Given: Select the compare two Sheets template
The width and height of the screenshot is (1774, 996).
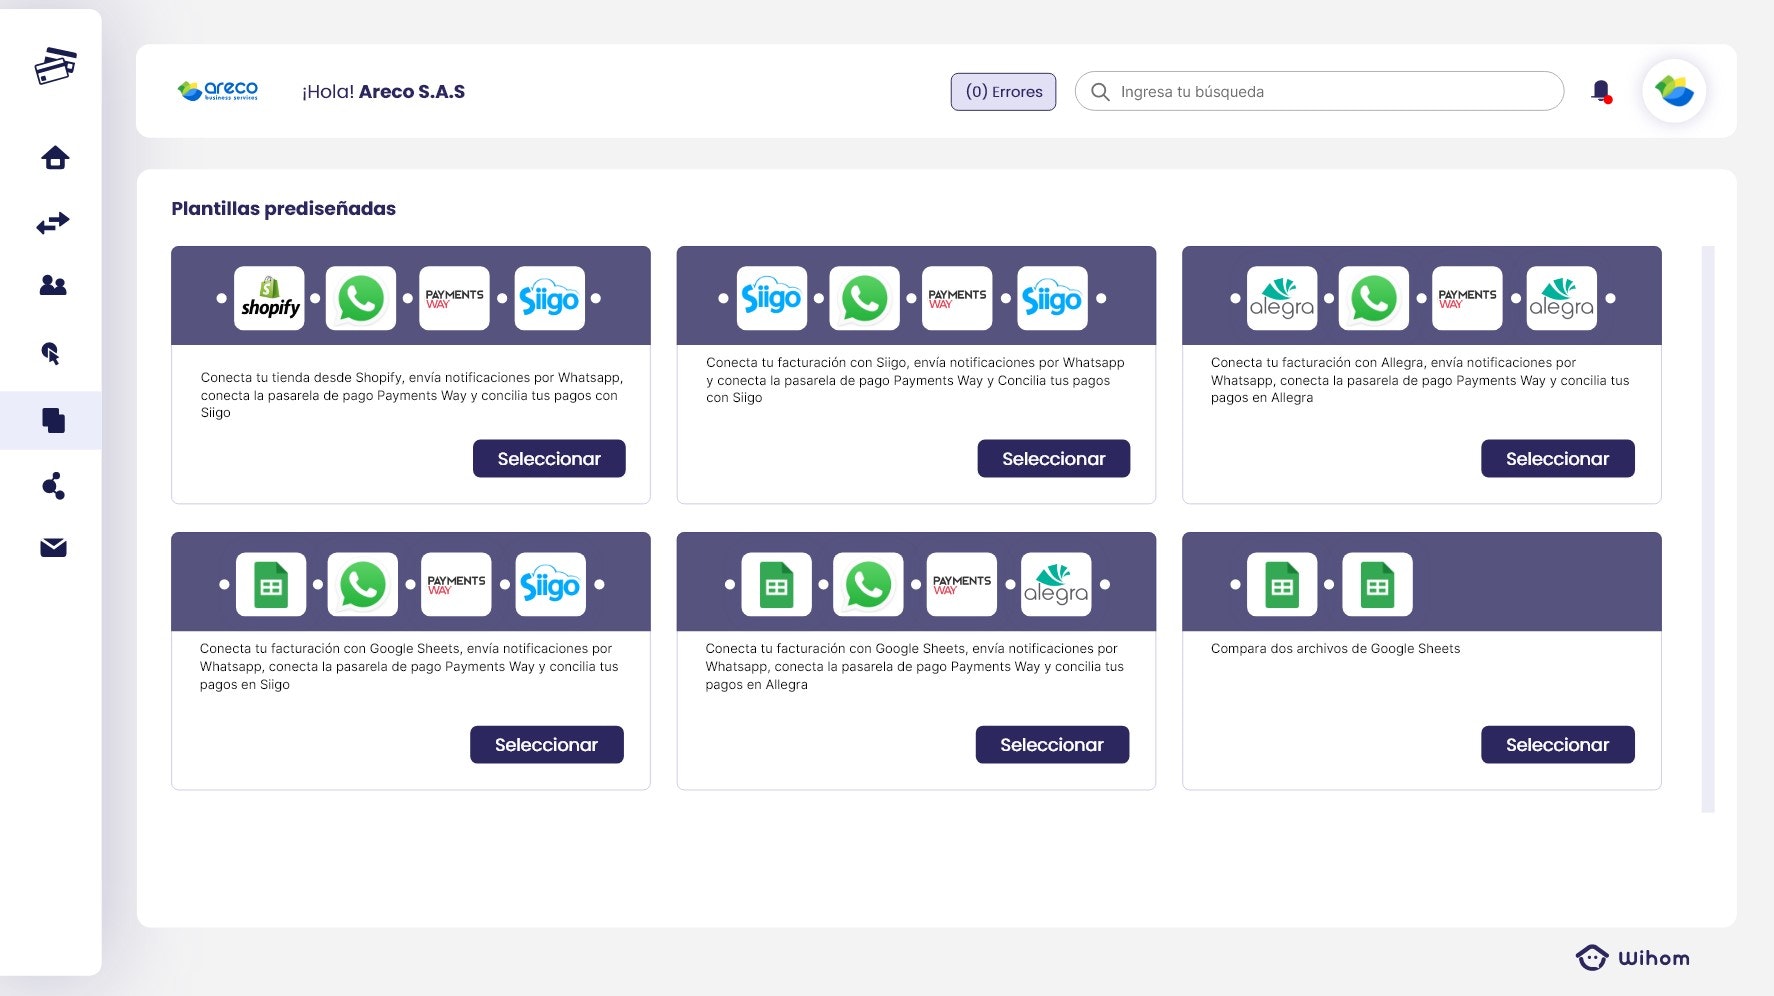Looking at the screenshot, I should (x=1558, y=744).
